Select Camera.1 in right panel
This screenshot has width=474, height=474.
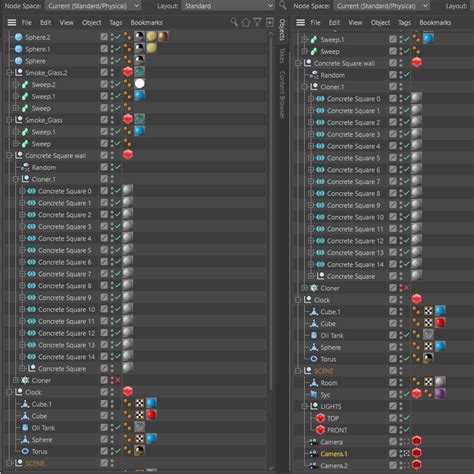[334, 454]
